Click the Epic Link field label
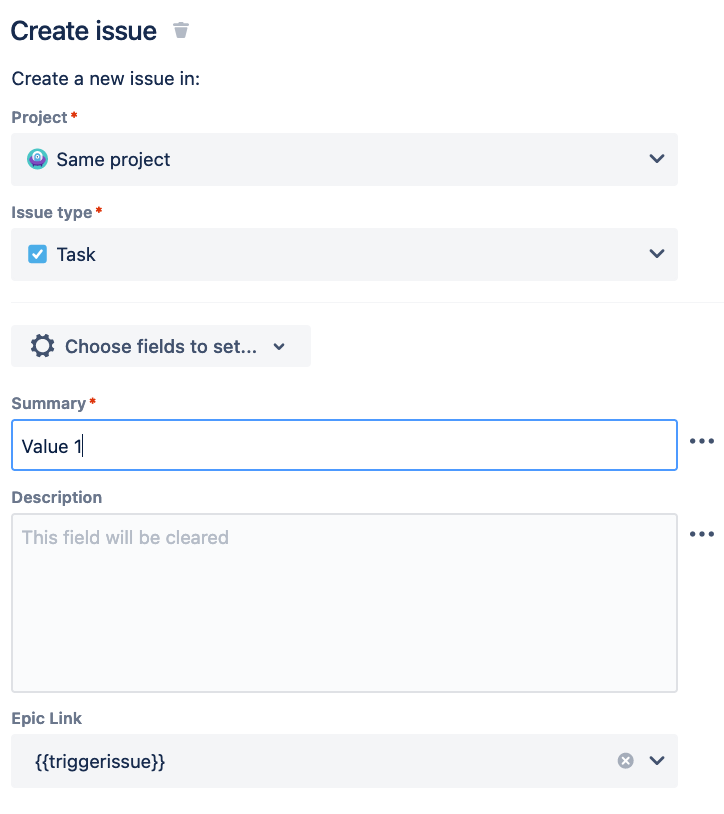This screenshot has width=724, height=814. 46,718
